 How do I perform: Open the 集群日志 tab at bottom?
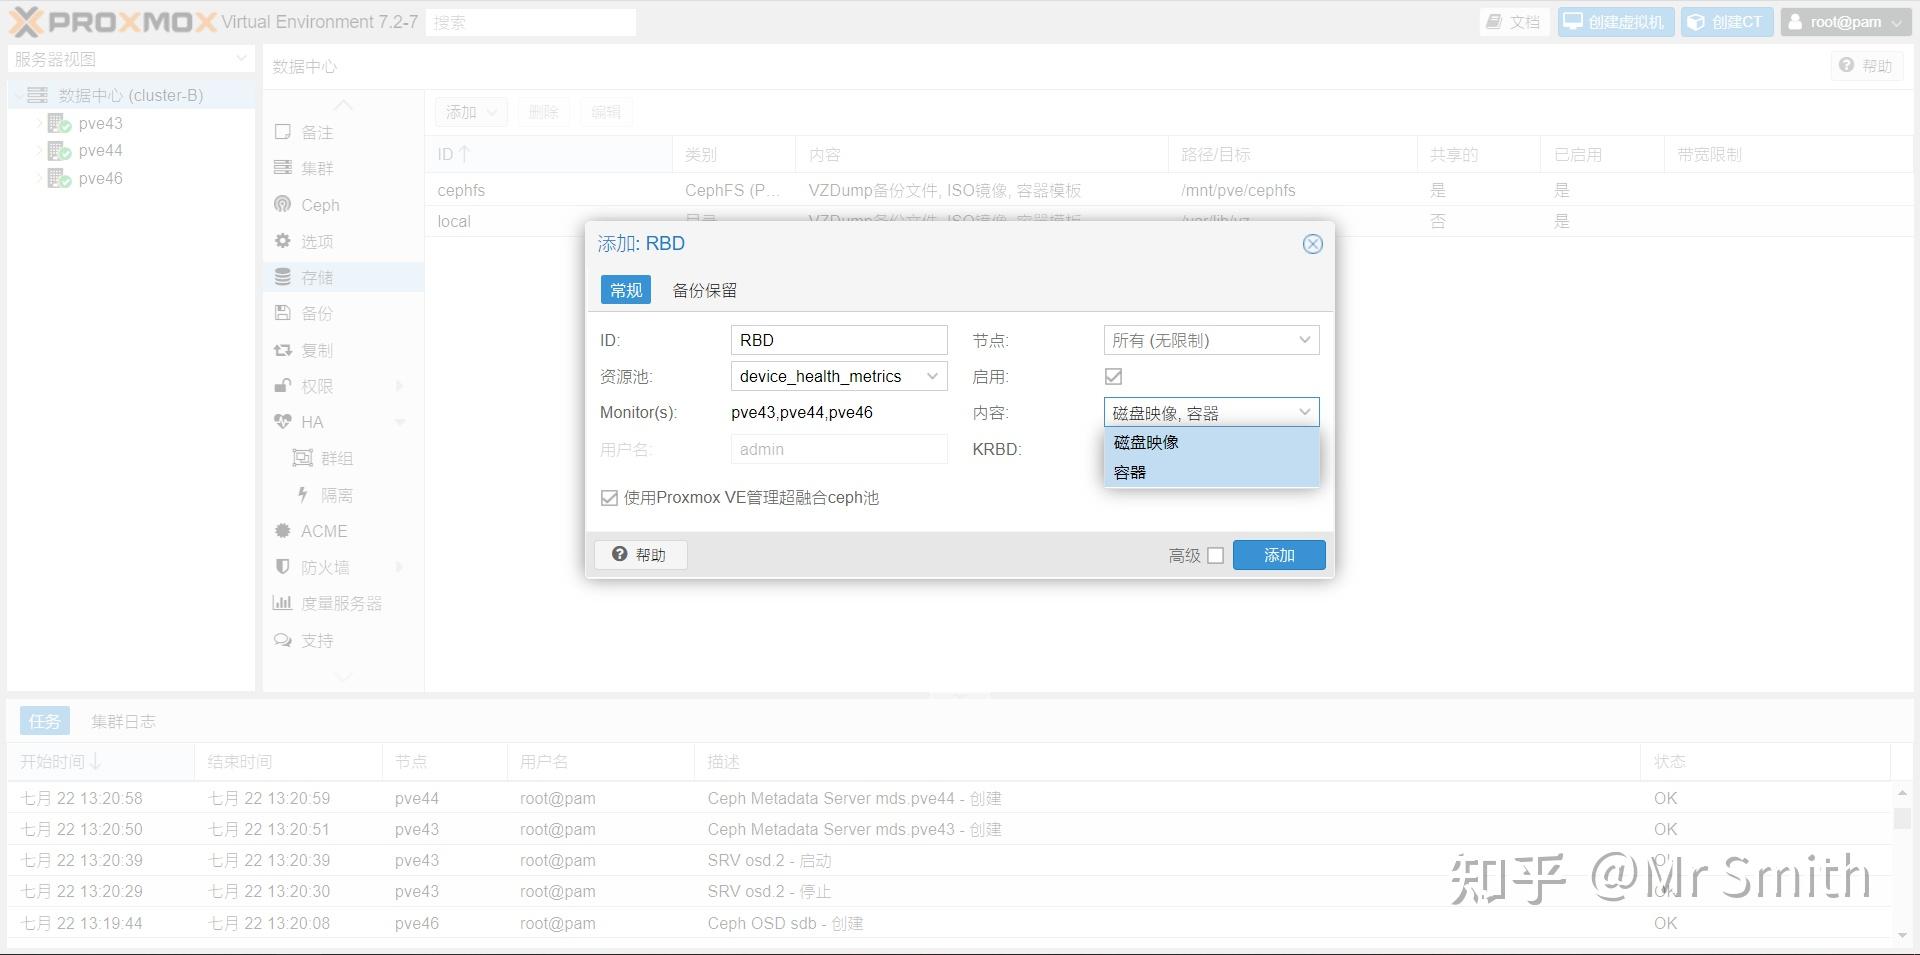[x=123, y=720]
